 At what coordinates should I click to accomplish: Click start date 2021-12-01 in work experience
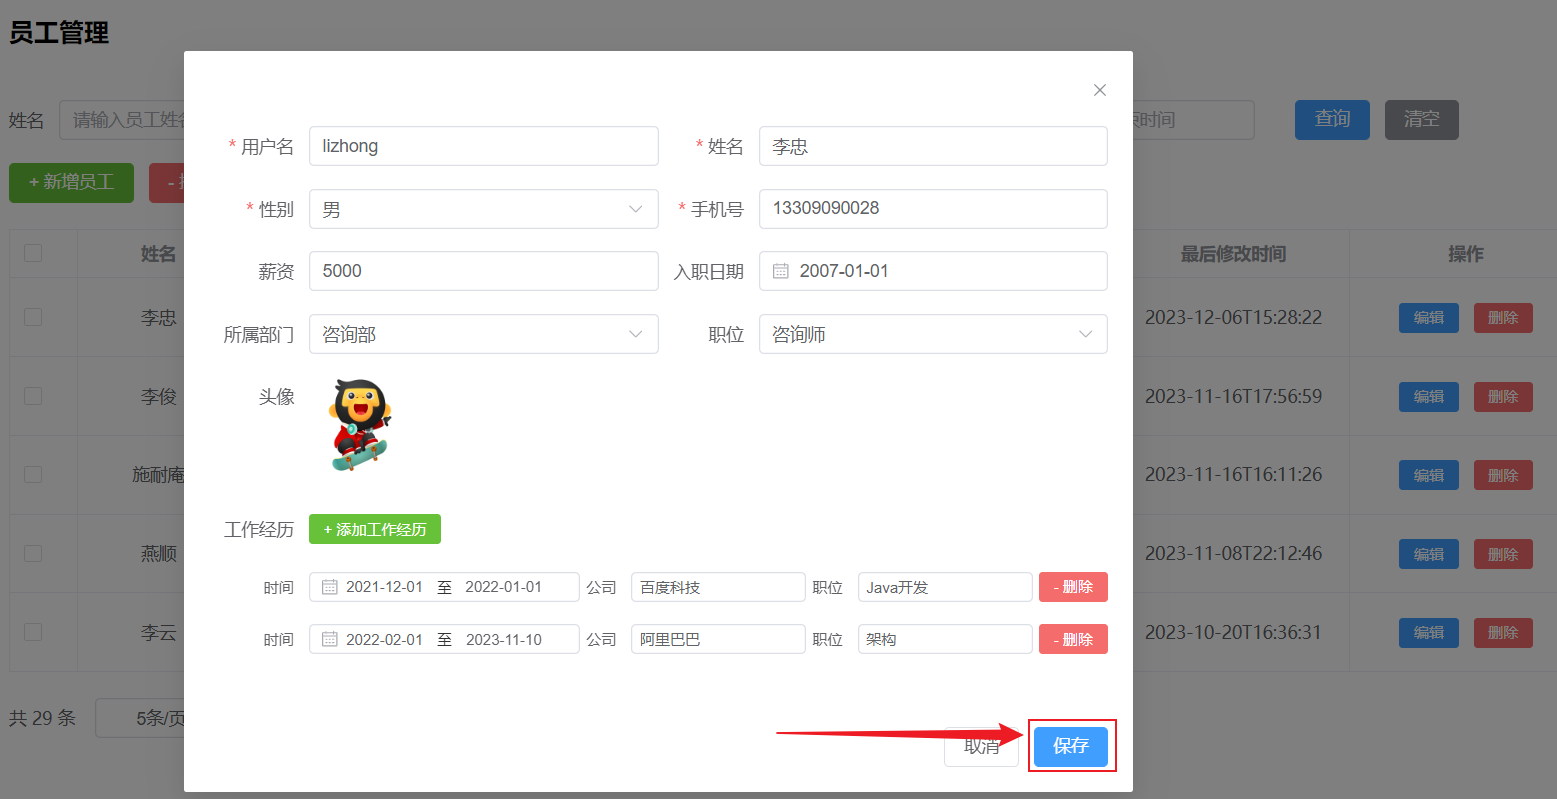click(384, 587)
